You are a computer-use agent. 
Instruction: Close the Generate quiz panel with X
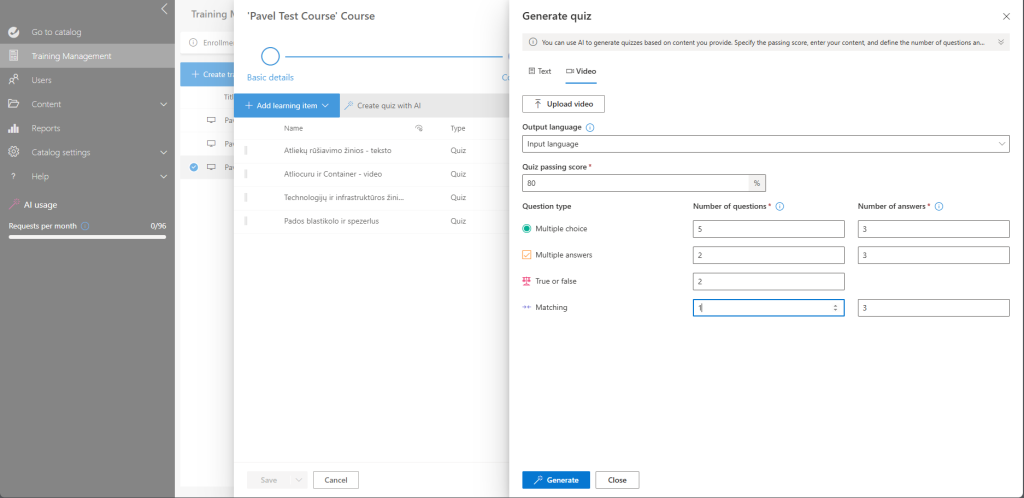pos(1006,17)
